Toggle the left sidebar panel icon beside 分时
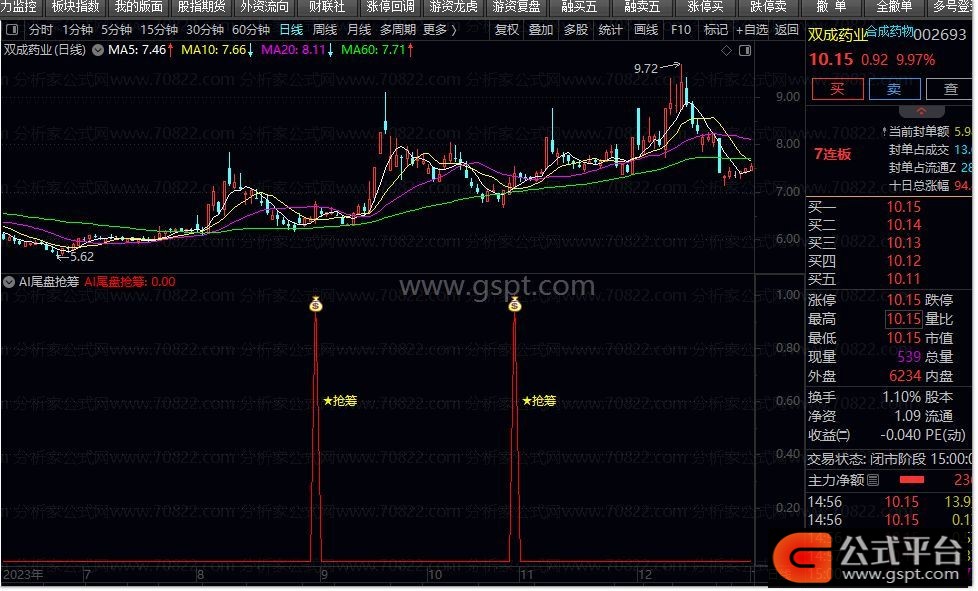978x591 pixels. tap(12, 29)
